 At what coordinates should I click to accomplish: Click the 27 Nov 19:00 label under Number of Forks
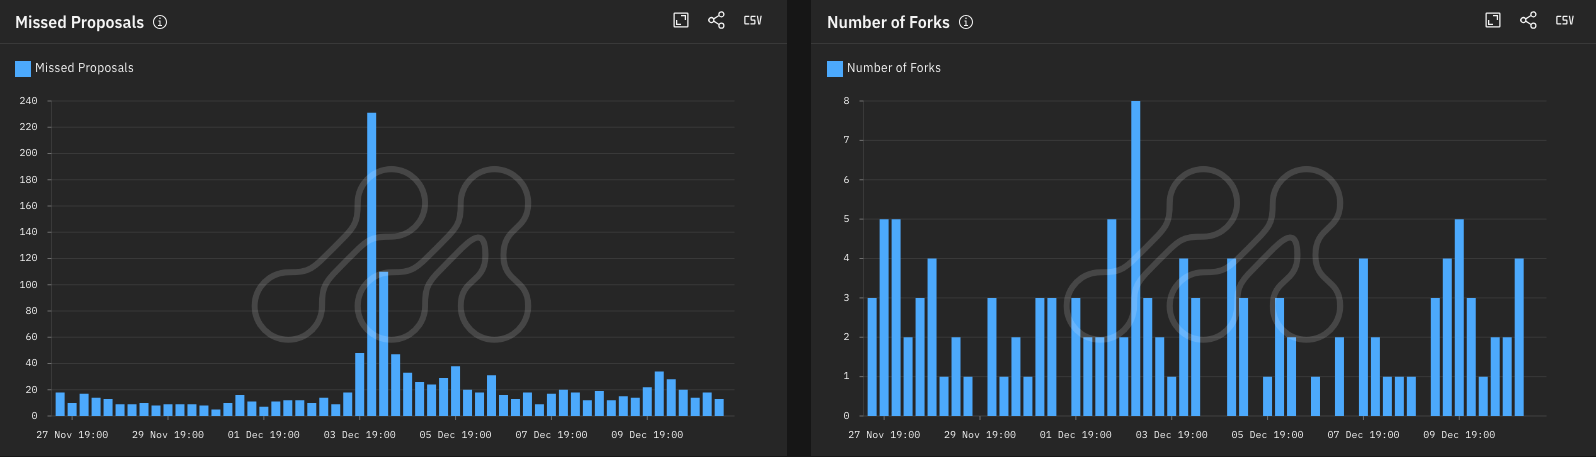pos(884,435)
